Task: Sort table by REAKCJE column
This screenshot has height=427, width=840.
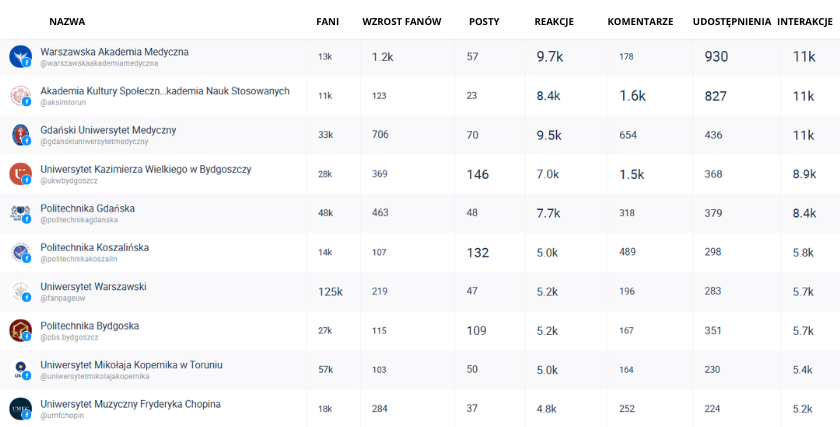Action: [554, 21]
